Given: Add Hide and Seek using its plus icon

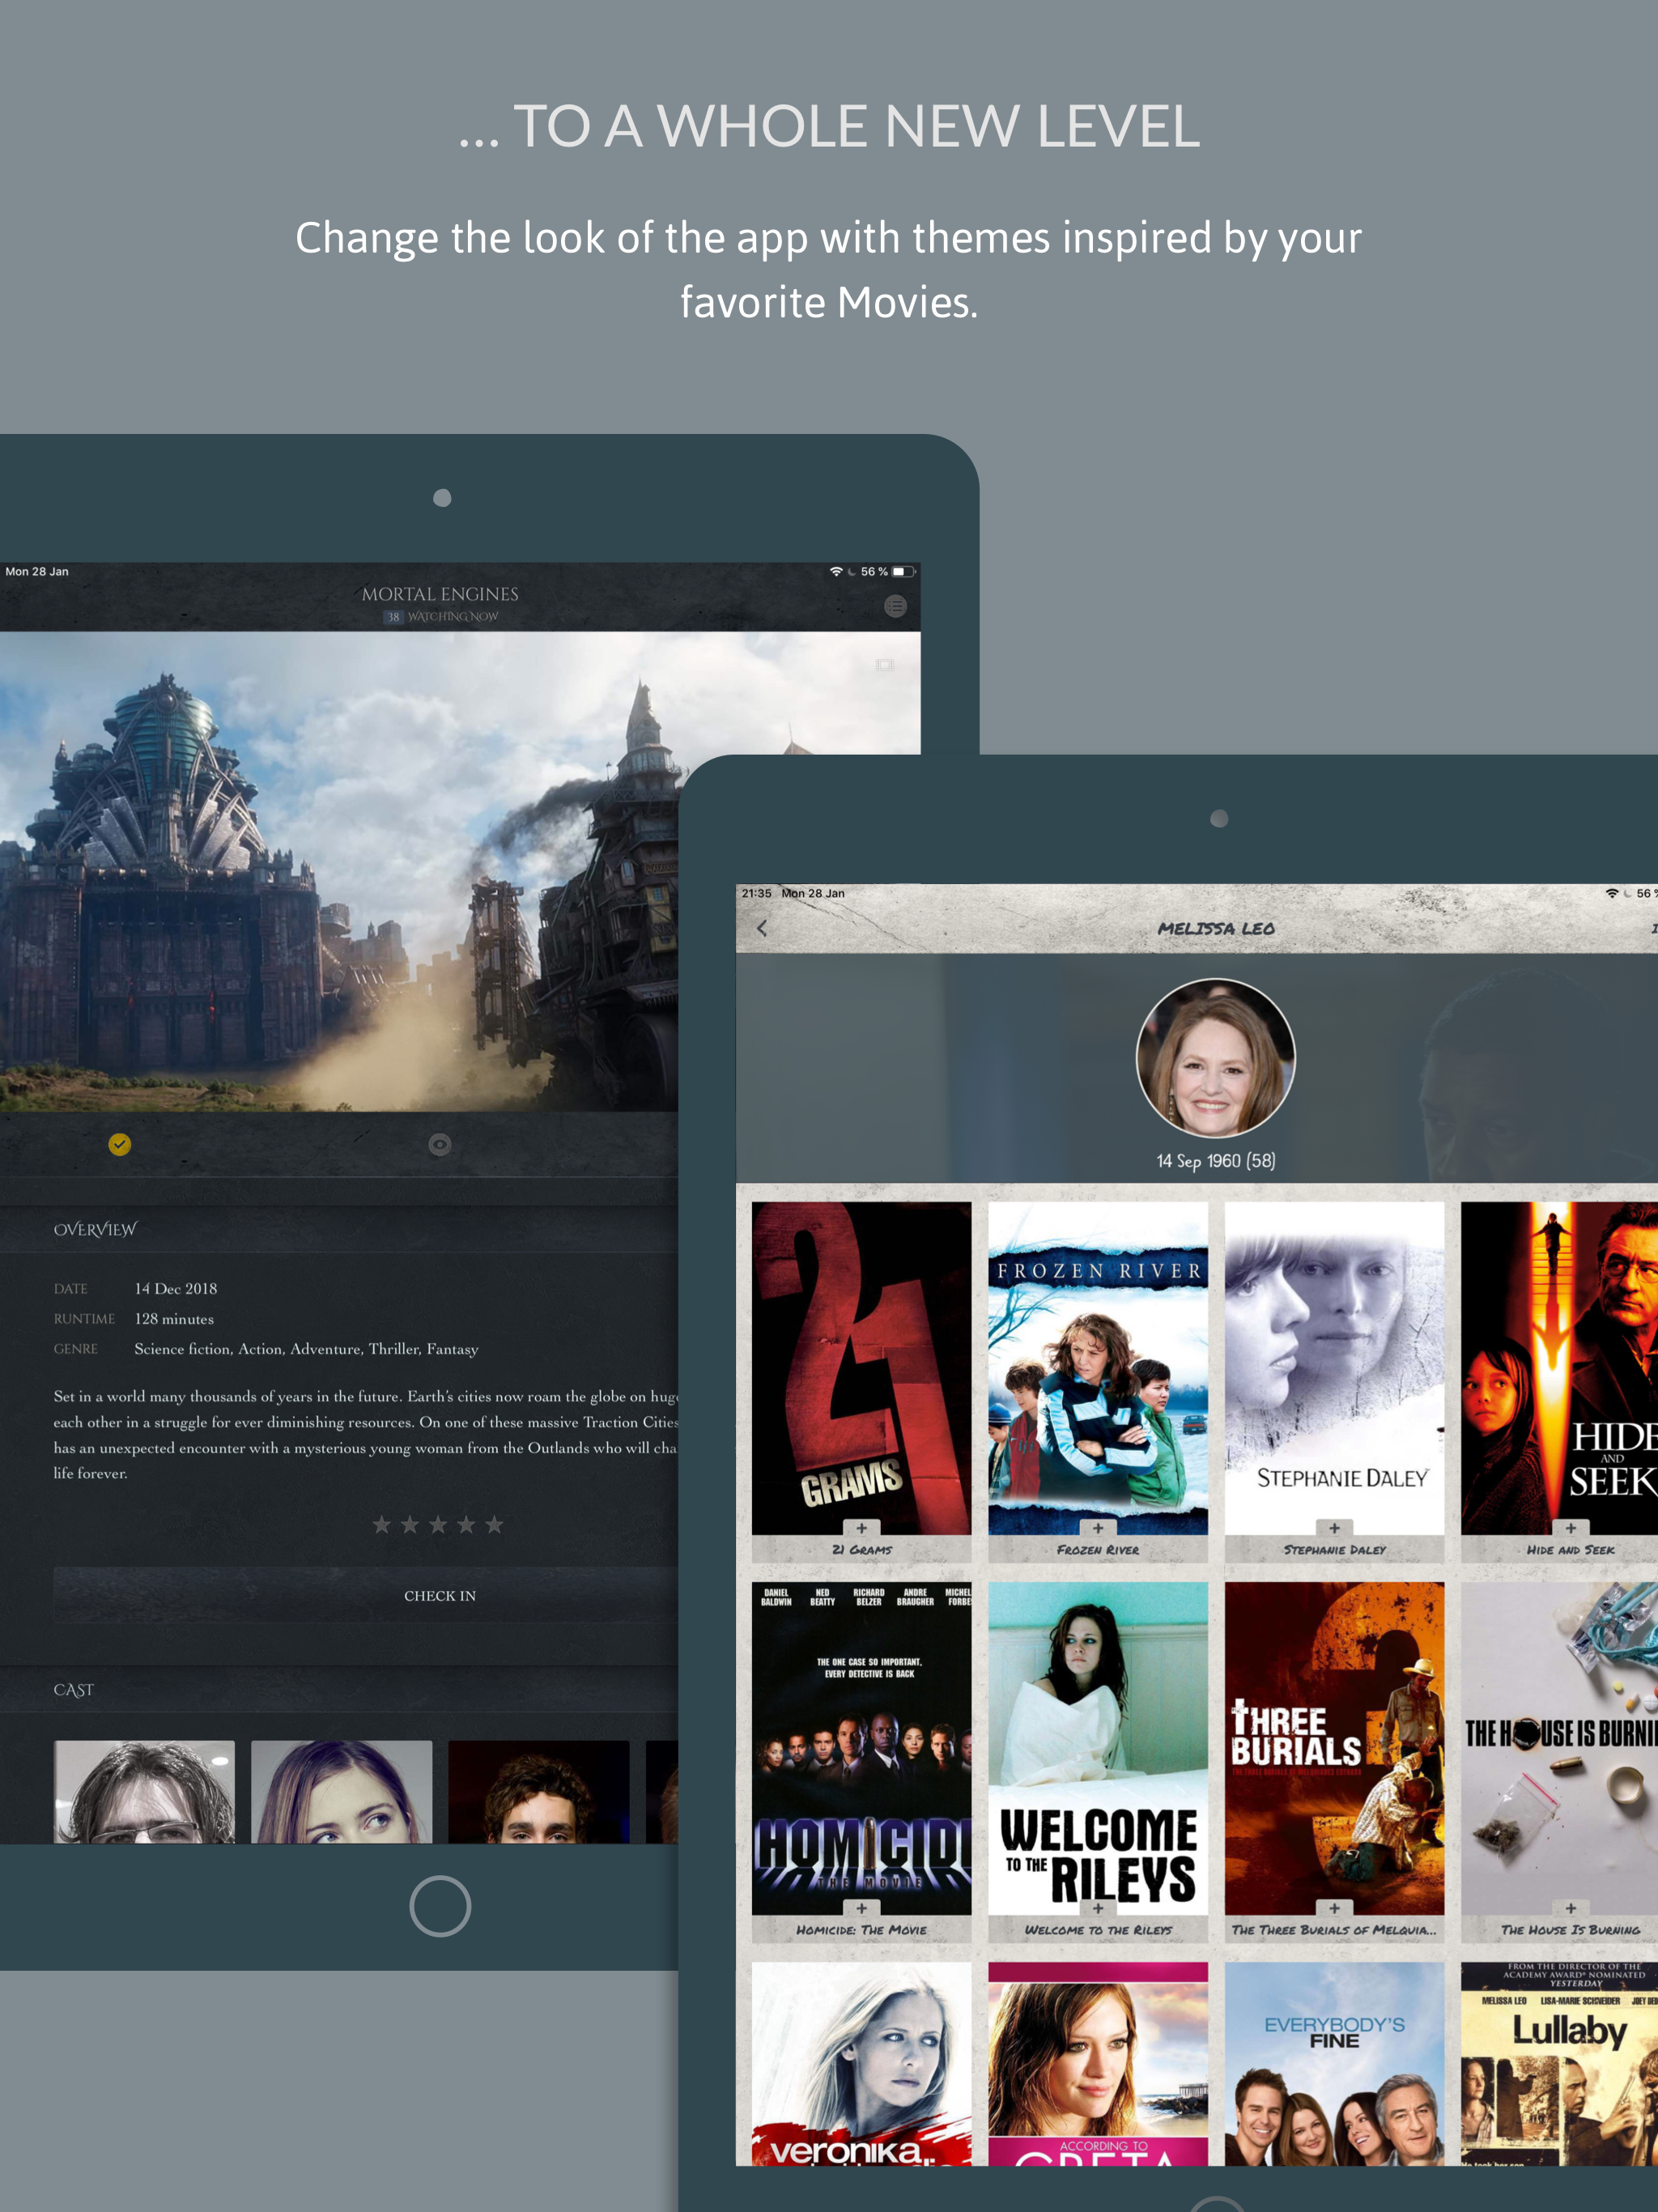Looking at the screenshot, I should 1571,1528.
